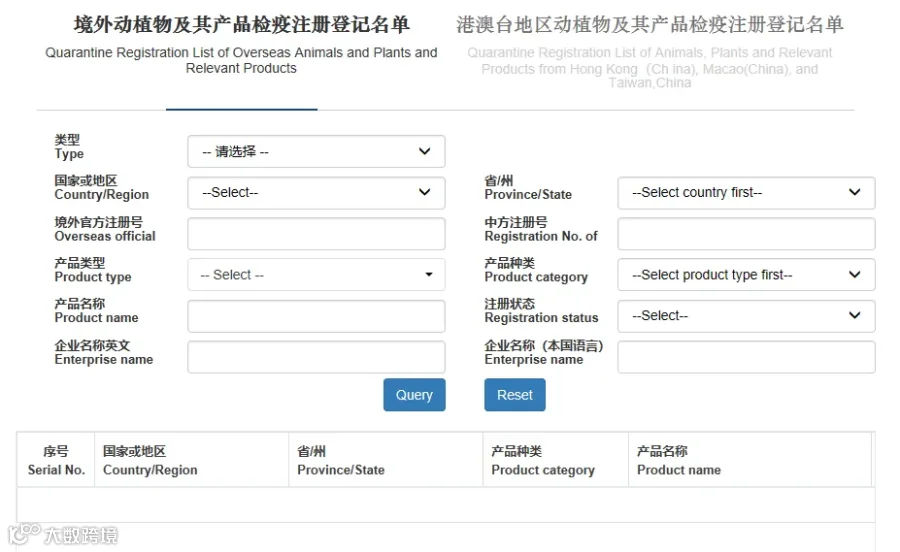Click the 注册状态 Registration status label

point(541,311)
